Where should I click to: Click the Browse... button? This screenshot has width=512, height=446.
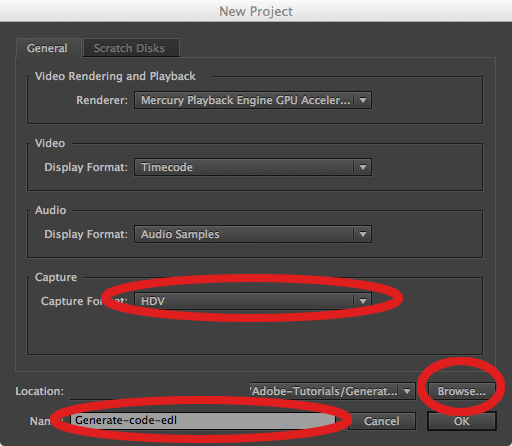462,391
